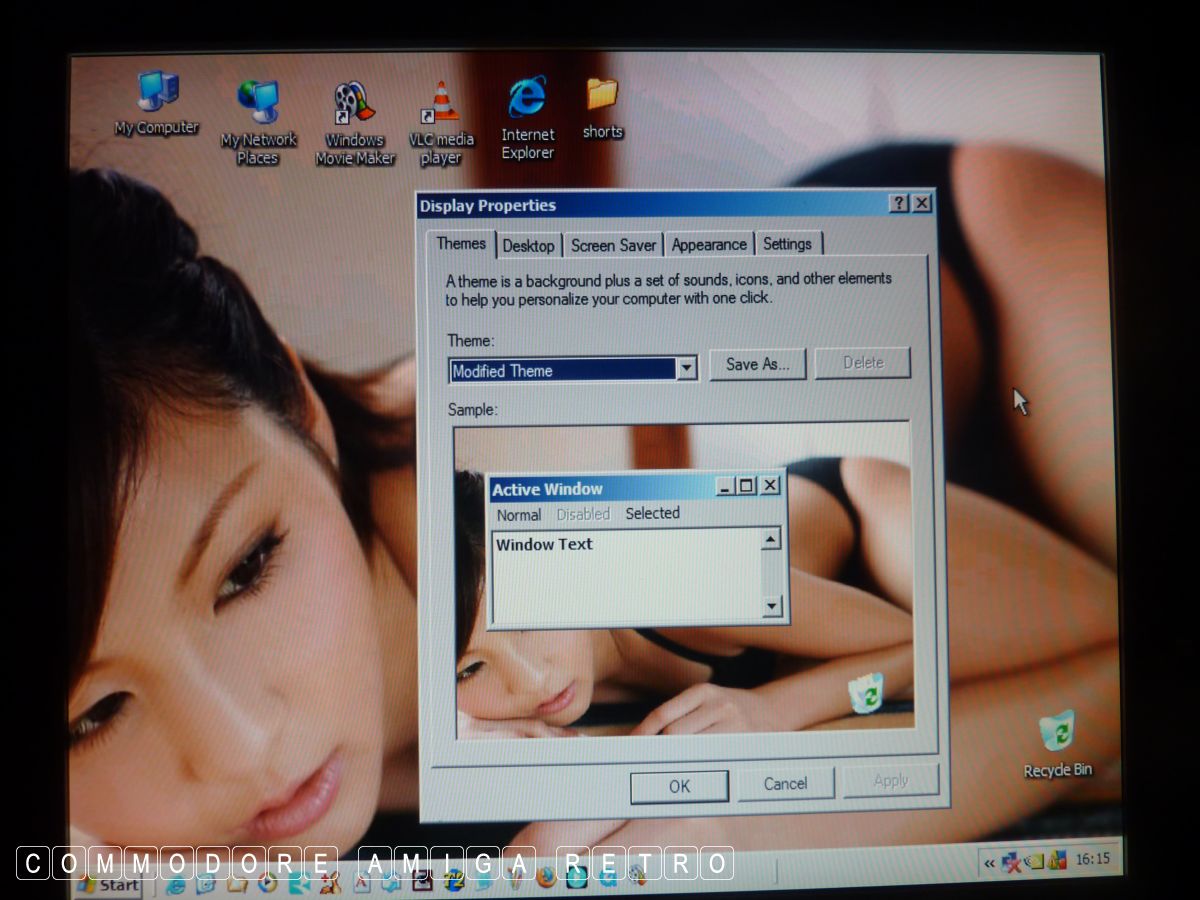Click the help question mark button
1200x900 pixels.
[x=899, y=204]
